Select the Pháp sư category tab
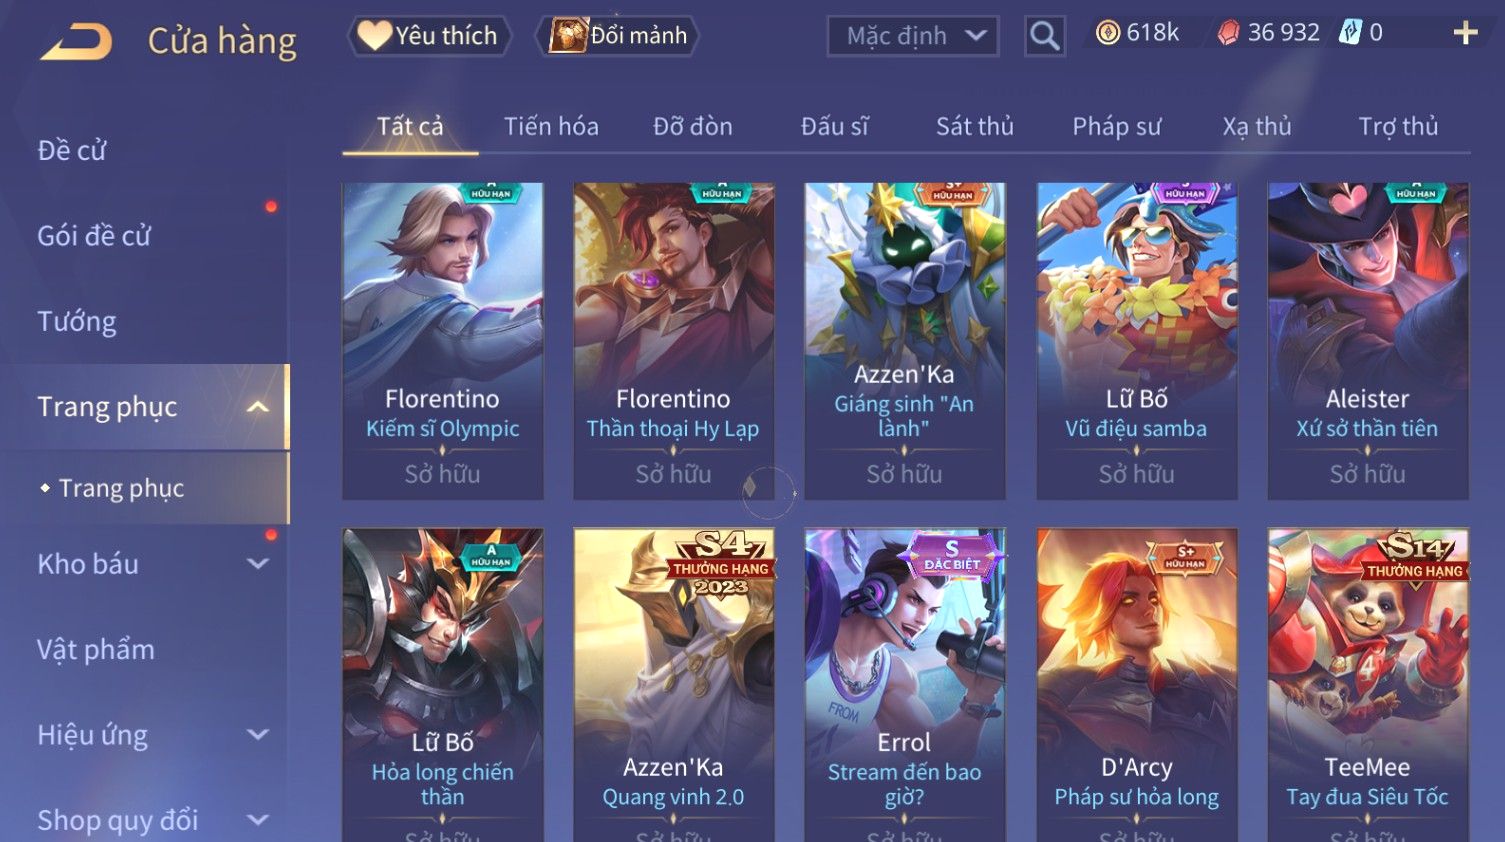 [1117, 126]
